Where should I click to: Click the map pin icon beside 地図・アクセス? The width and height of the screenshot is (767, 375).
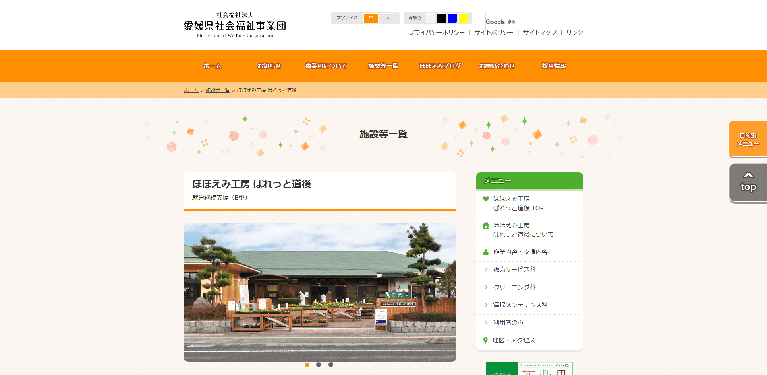point(485,340)
